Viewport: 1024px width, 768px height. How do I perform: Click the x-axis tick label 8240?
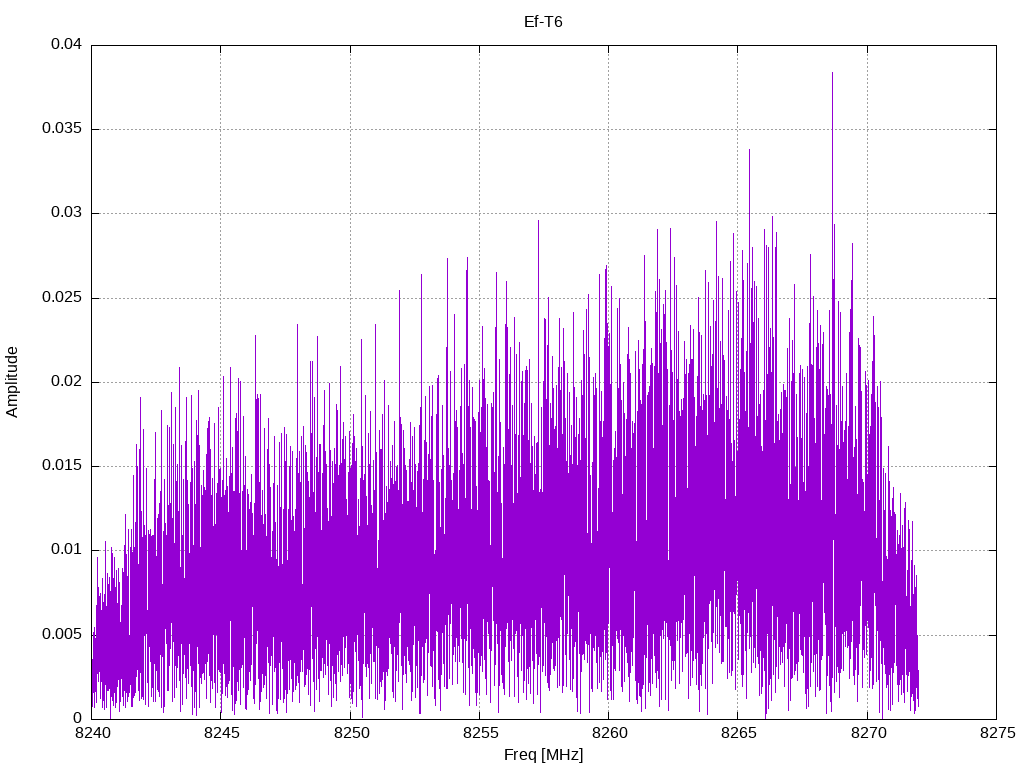coord(92,733)
